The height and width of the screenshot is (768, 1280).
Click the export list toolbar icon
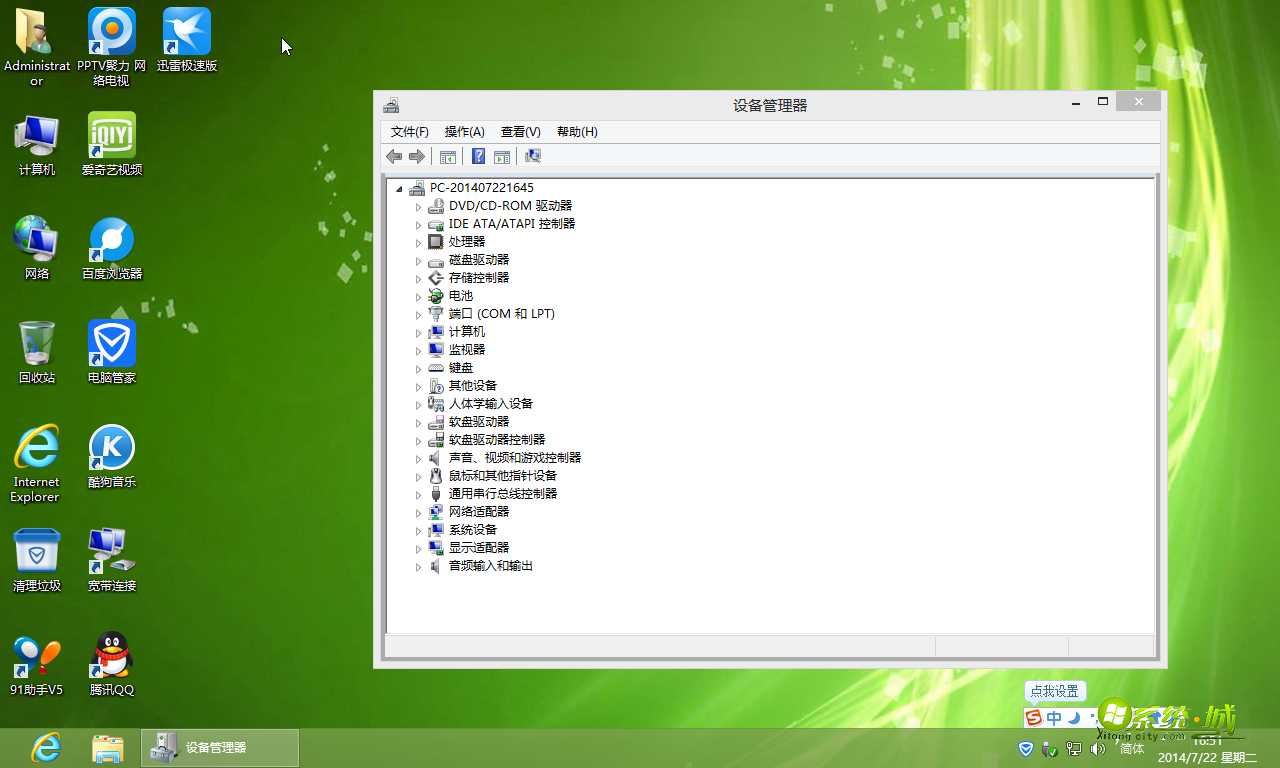pos(501,156)
